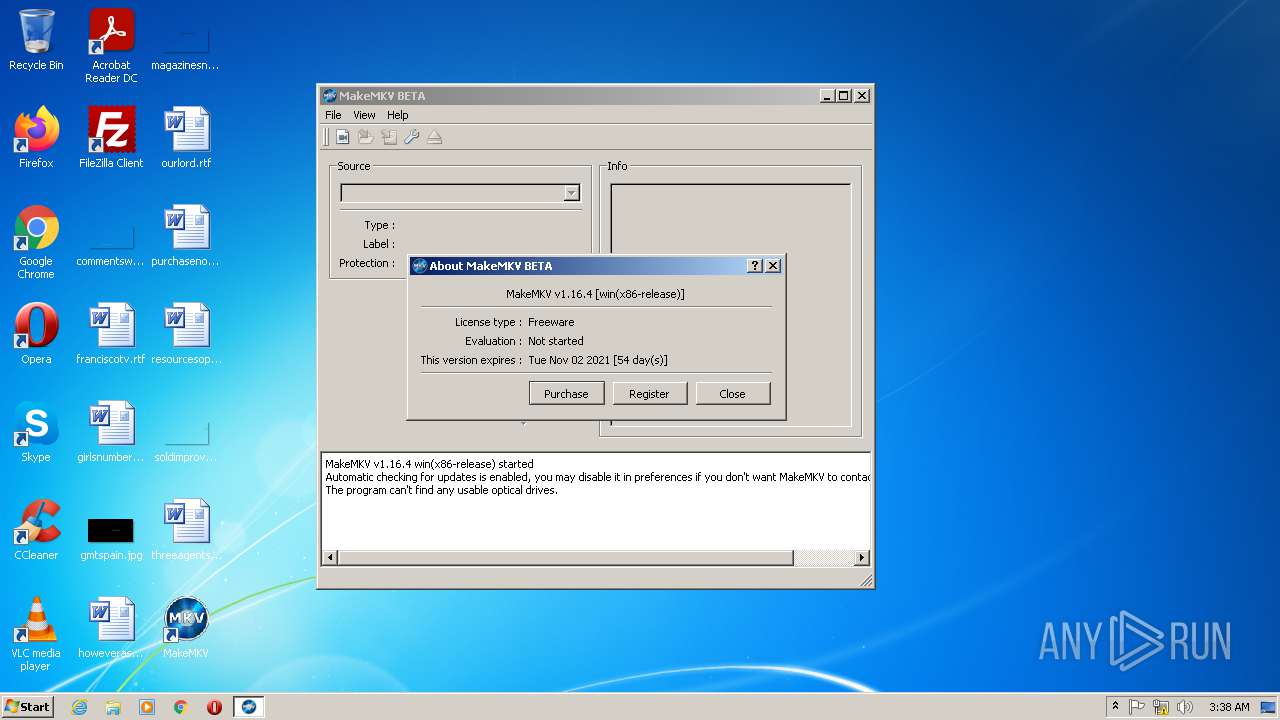Launch Internet Explorer from the taskbar
The width and height of the screenshot is (1280, 720).
pos(79,707)
